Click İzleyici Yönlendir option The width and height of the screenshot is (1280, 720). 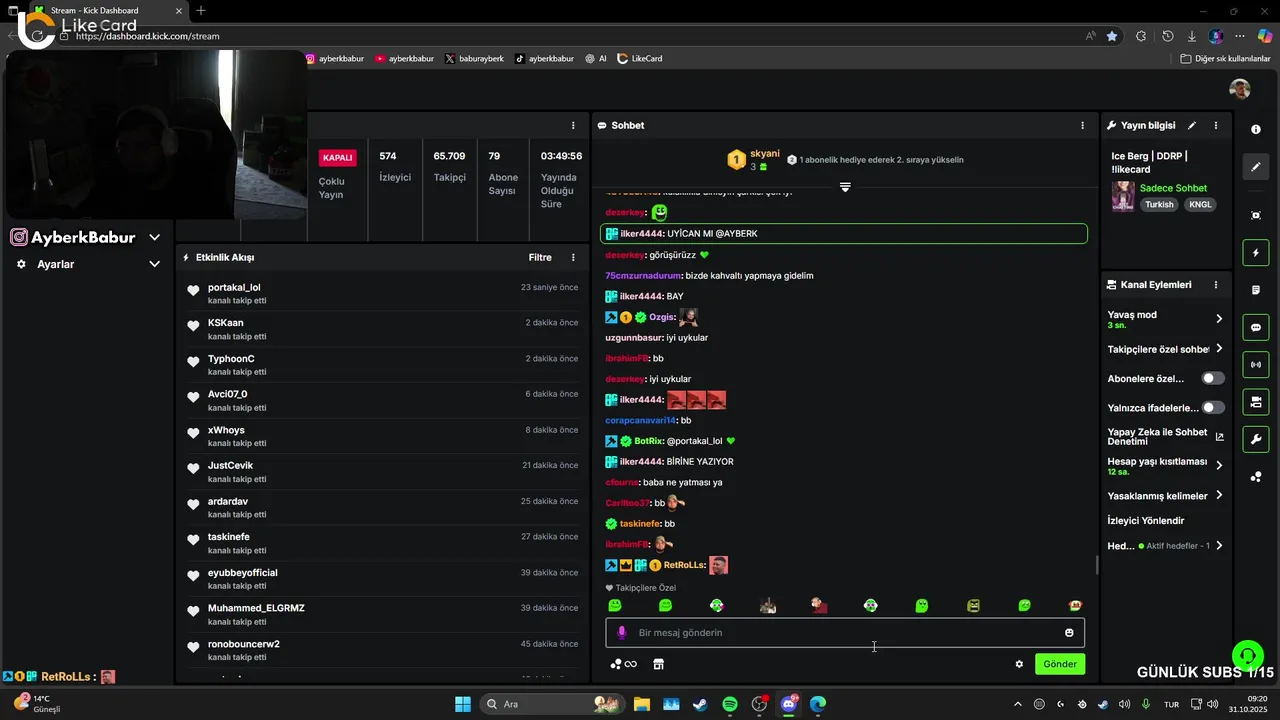[x=1146, y=521]
